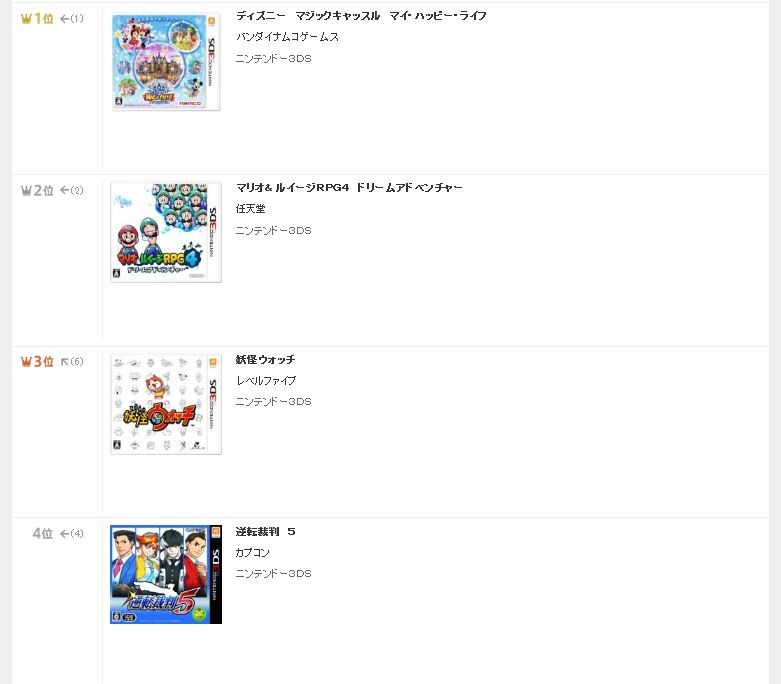Open the 妖怪ウォッチ title link
781x684 pixels.
tap(265, 360)
